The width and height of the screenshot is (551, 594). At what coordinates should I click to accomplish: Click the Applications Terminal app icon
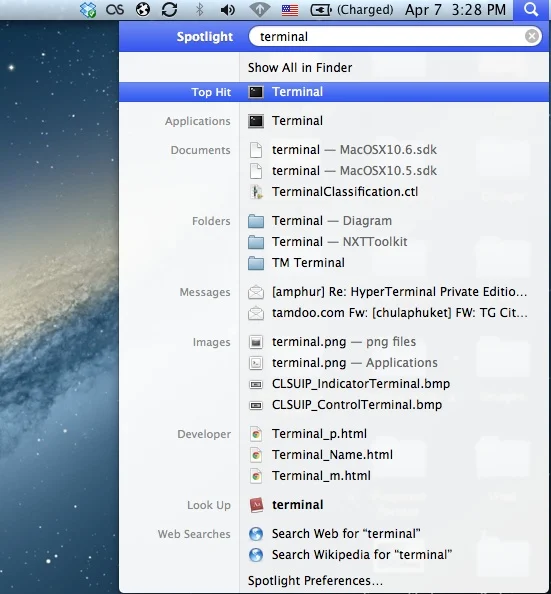tap(256, 121)
